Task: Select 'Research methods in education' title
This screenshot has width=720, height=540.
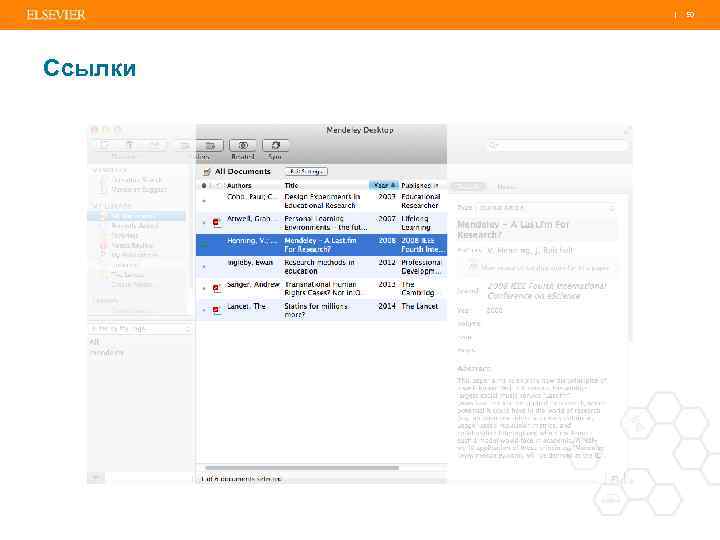Action: 320,266
